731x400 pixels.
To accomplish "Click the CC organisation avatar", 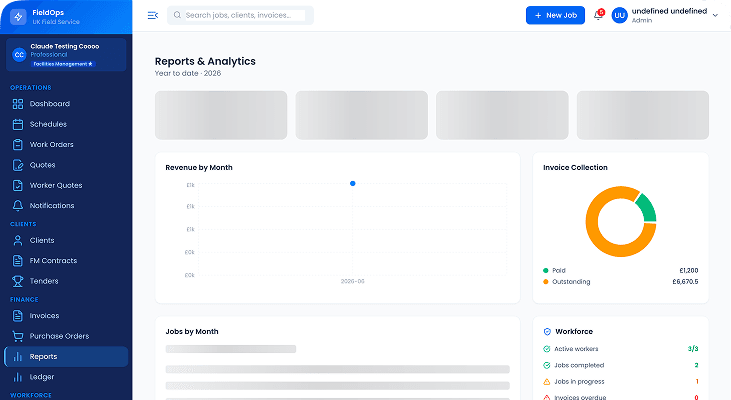I will [19, 55].
